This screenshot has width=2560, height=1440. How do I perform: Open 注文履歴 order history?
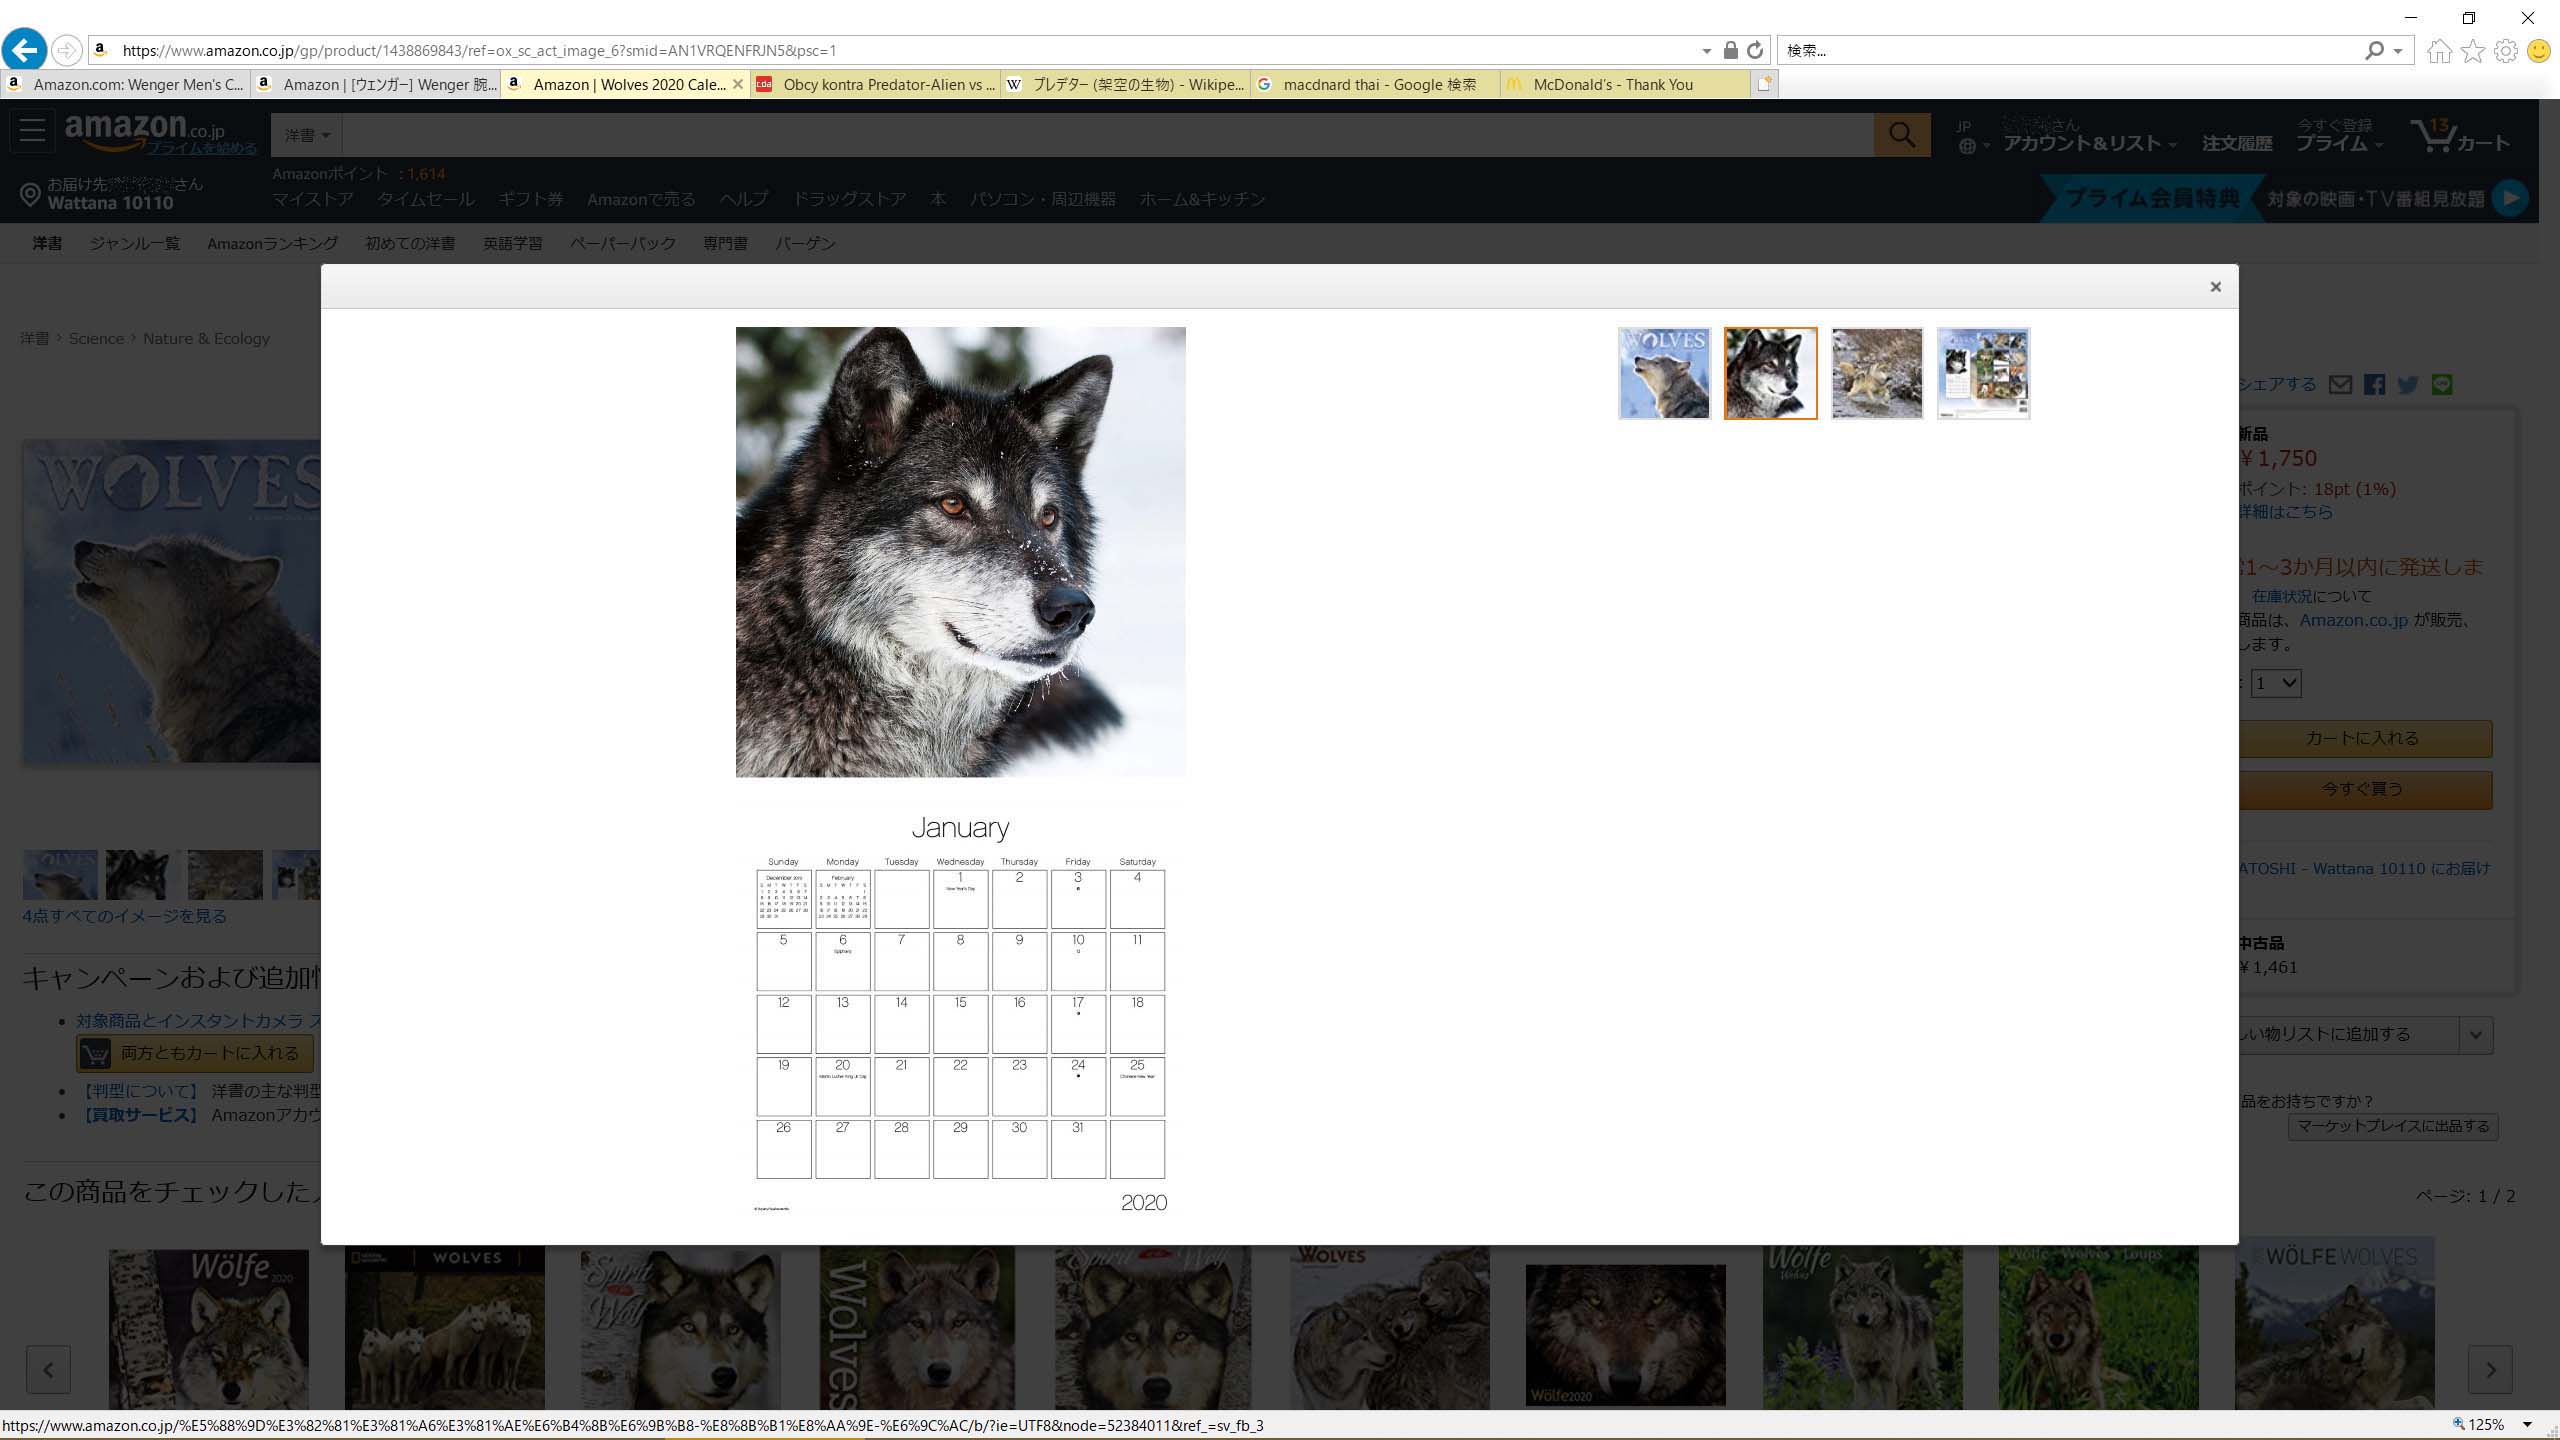(2237, 143)
